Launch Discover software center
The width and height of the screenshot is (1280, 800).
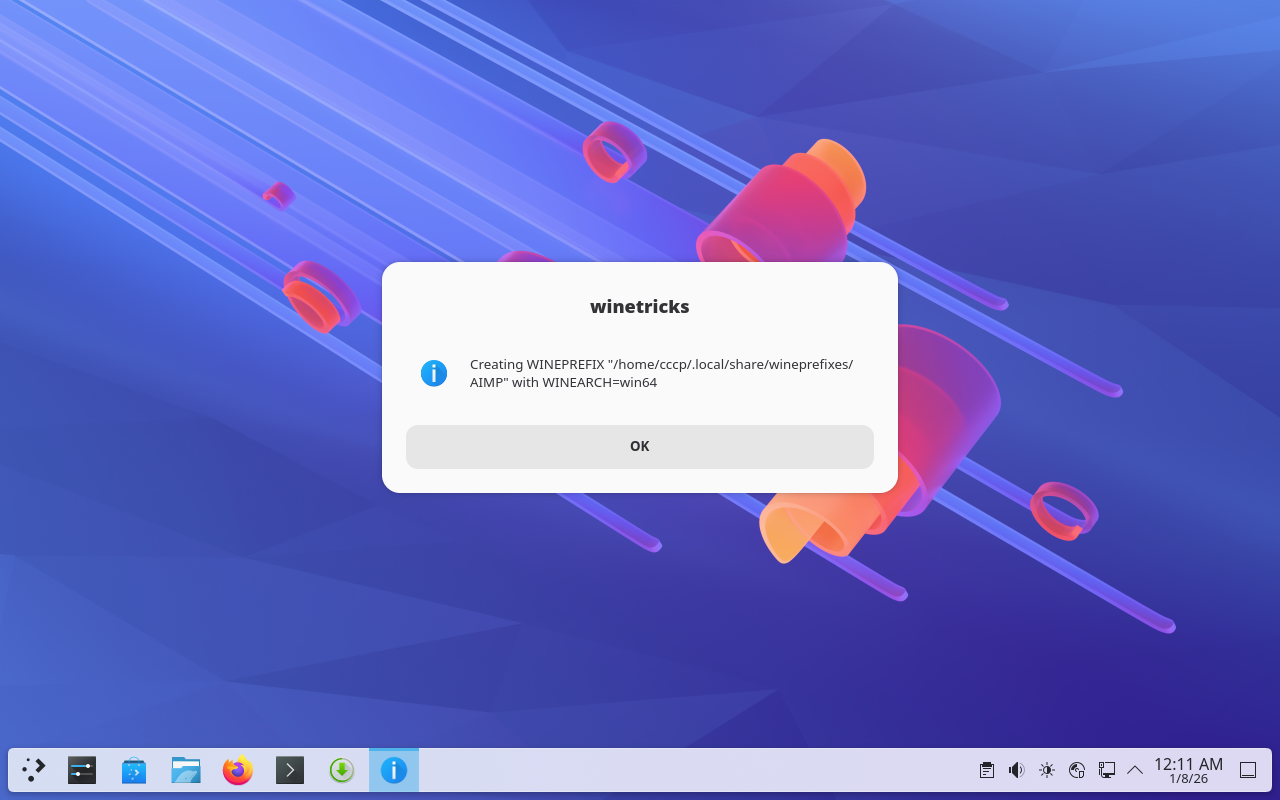(134, 770)
